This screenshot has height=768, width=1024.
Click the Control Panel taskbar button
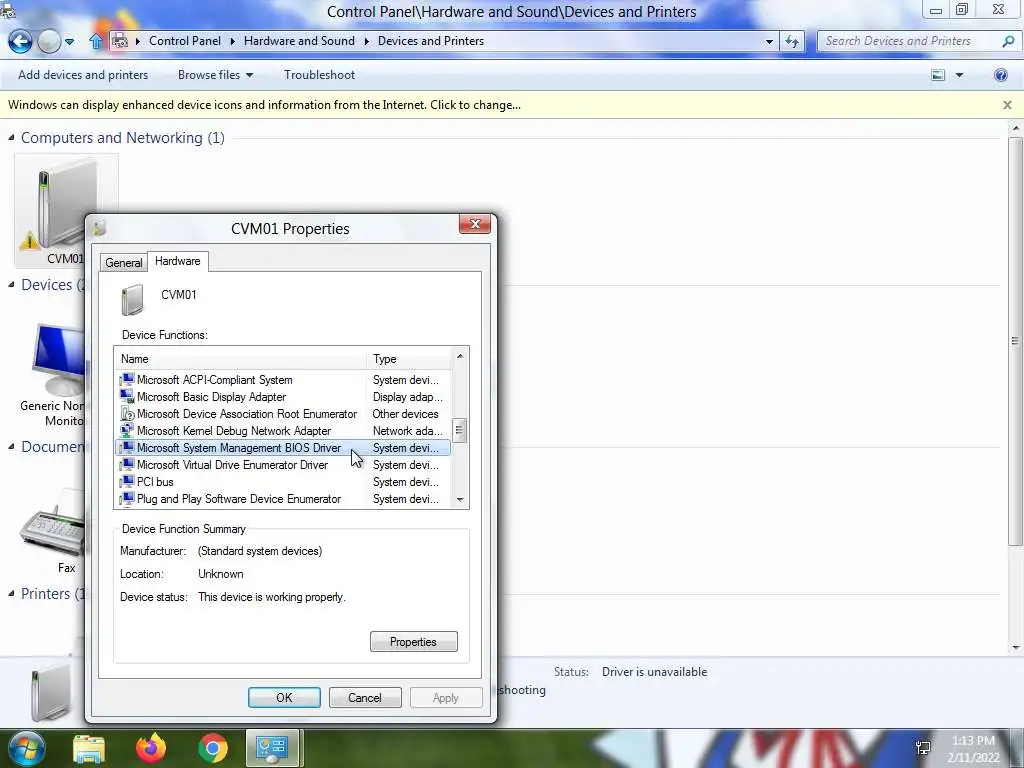click(272, 748)
